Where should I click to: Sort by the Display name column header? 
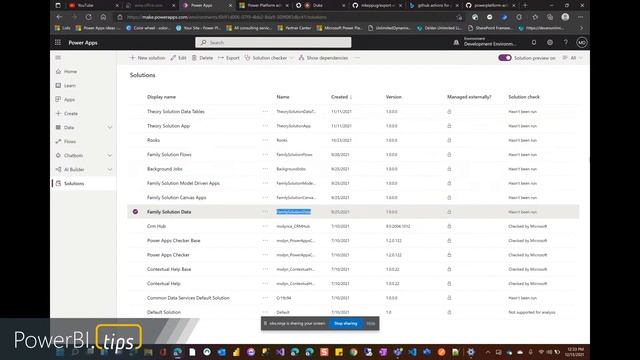(x=161, y=97)
